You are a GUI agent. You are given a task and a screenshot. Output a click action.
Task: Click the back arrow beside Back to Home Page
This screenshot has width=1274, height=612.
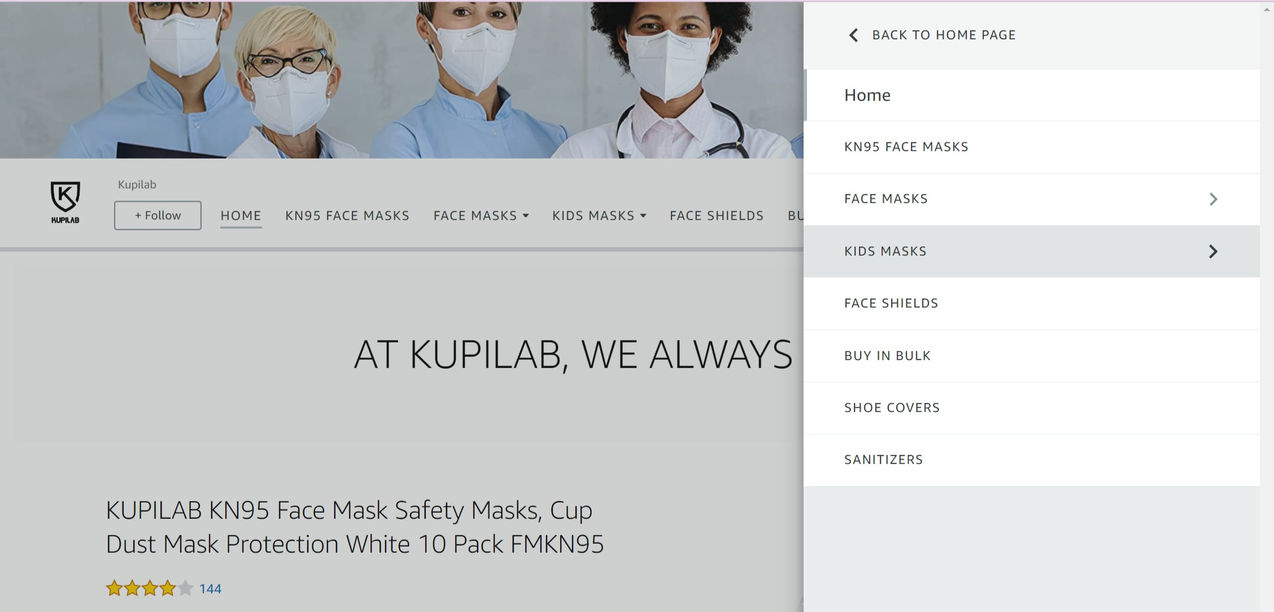[x=853, y=35]
